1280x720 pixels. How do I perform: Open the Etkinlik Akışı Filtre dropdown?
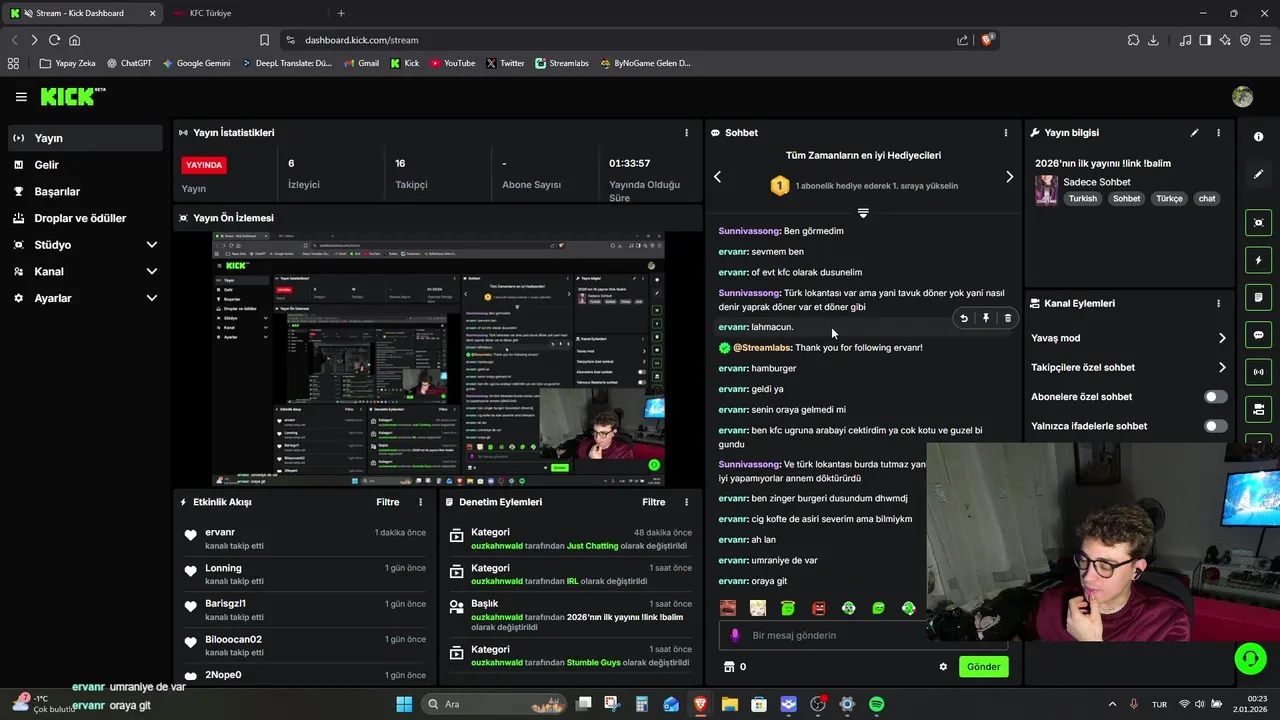click(x=387, y=502)
